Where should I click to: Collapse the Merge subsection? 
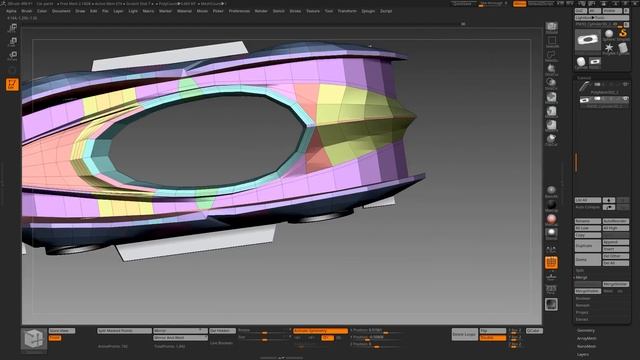coord(581,278)
